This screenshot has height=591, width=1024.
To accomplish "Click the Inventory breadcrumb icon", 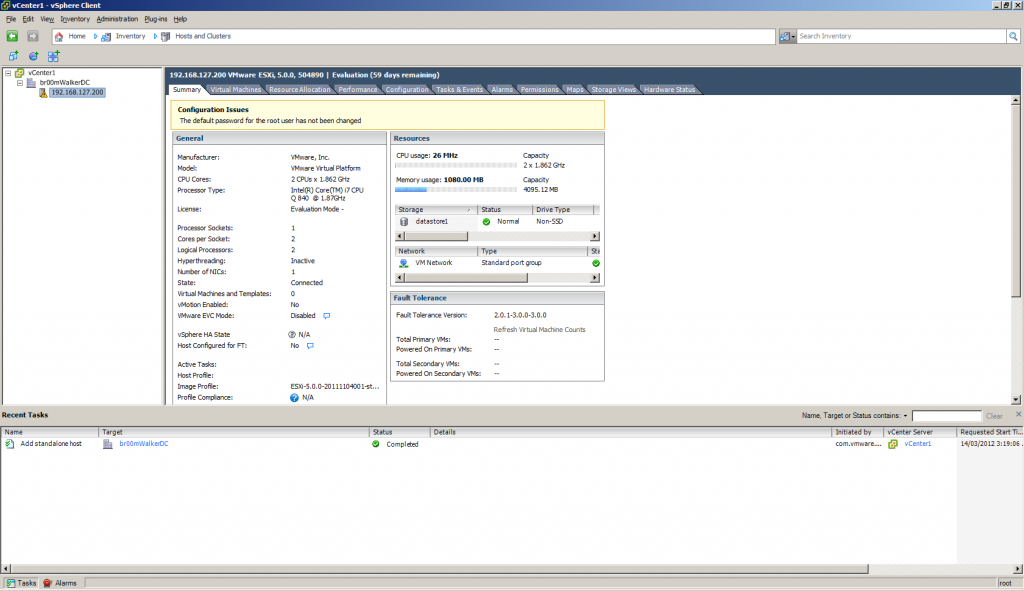I will click(x=106, y=37).
